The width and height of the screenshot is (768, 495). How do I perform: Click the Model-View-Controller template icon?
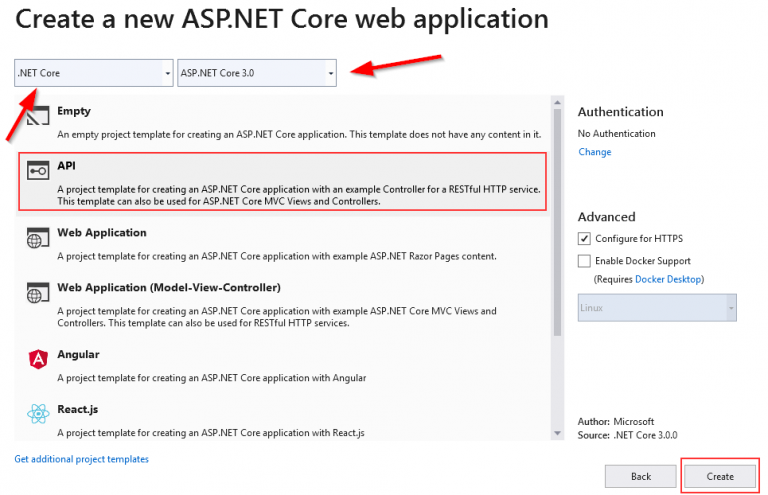tap(38, 293)
